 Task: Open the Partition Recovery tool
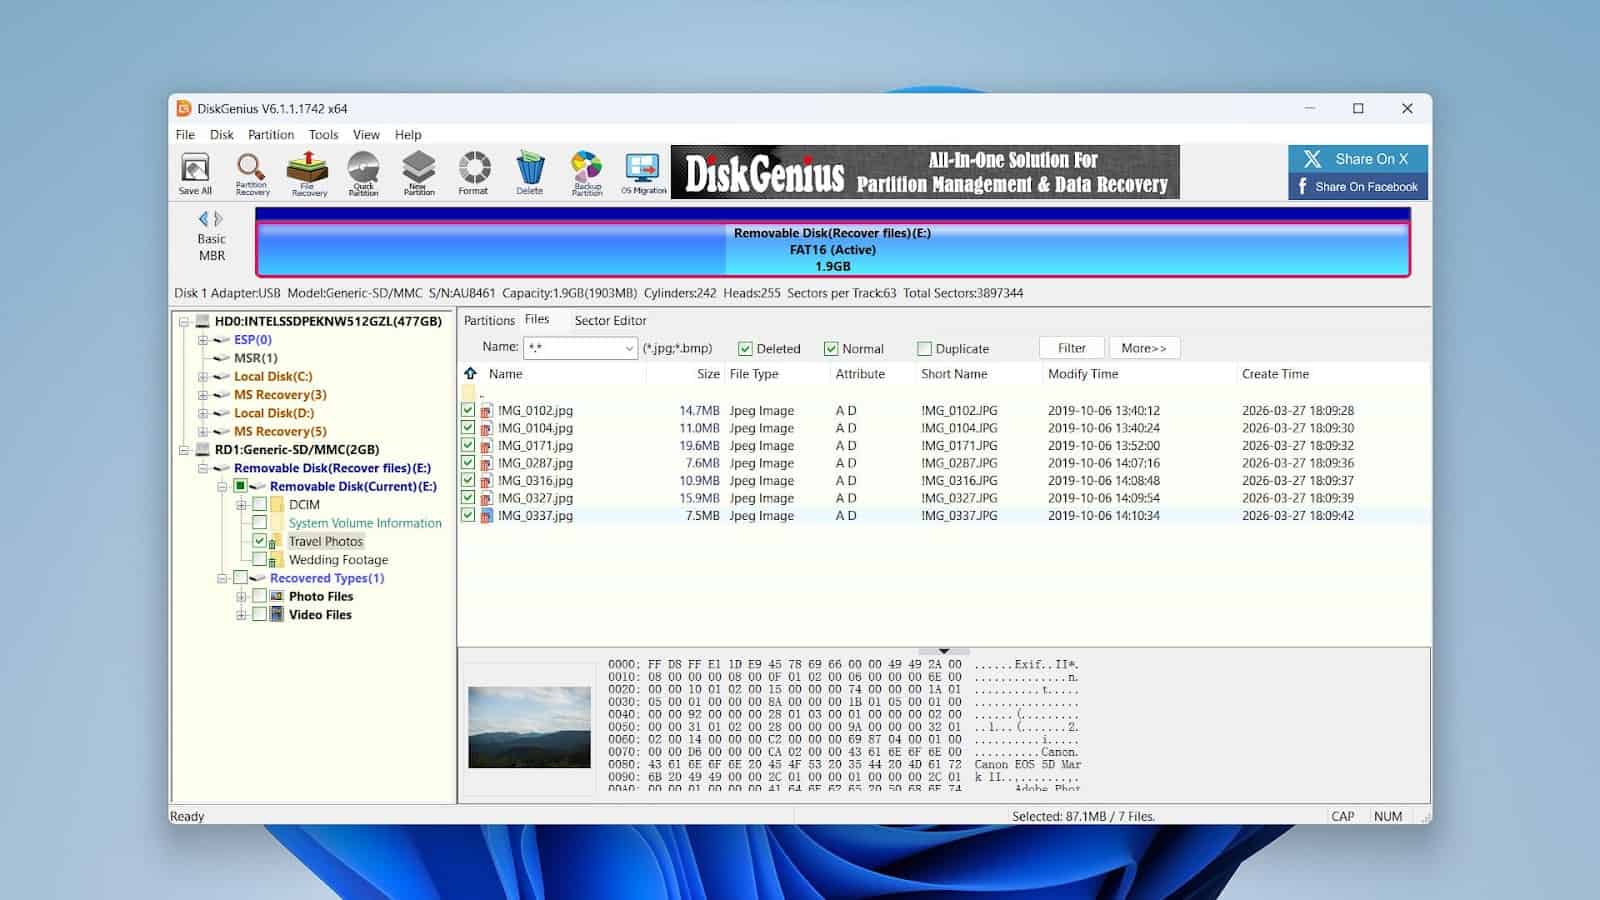[251, 172]
